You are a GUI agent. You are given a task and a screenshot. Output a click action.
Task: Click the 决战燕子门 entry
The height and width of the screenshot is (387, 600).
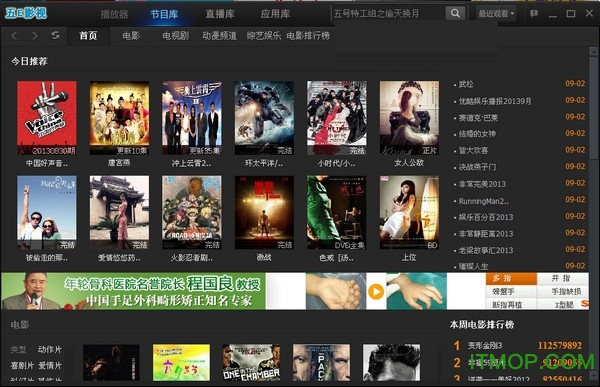478,167
